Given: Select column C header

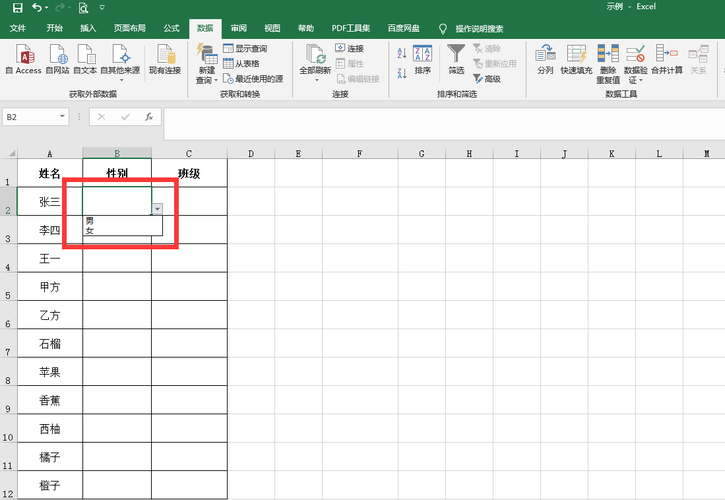Looking at the screenshot, I should point(189,153).
